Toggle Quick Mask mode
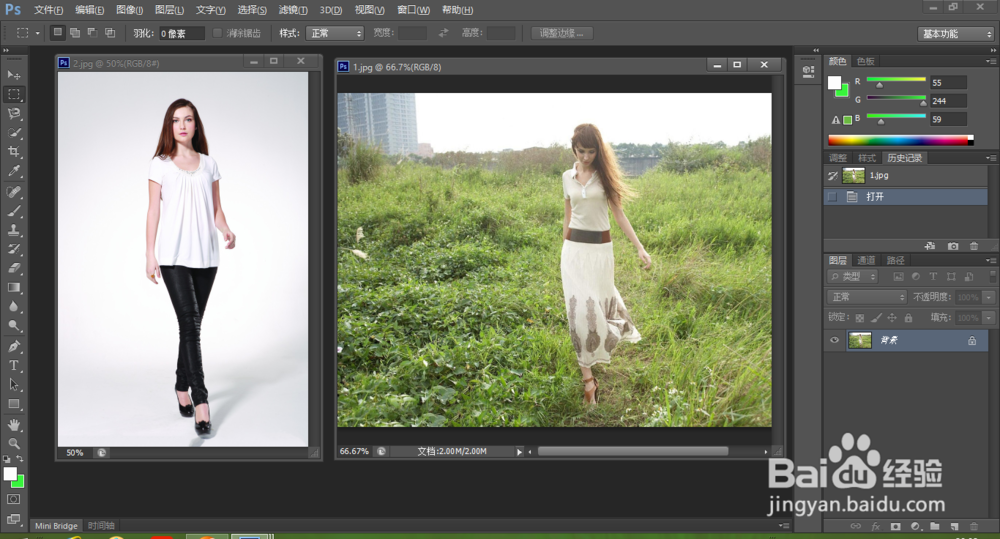This screenshot has width=1000, height=539. pyautogui.click(x=13, y=499)
